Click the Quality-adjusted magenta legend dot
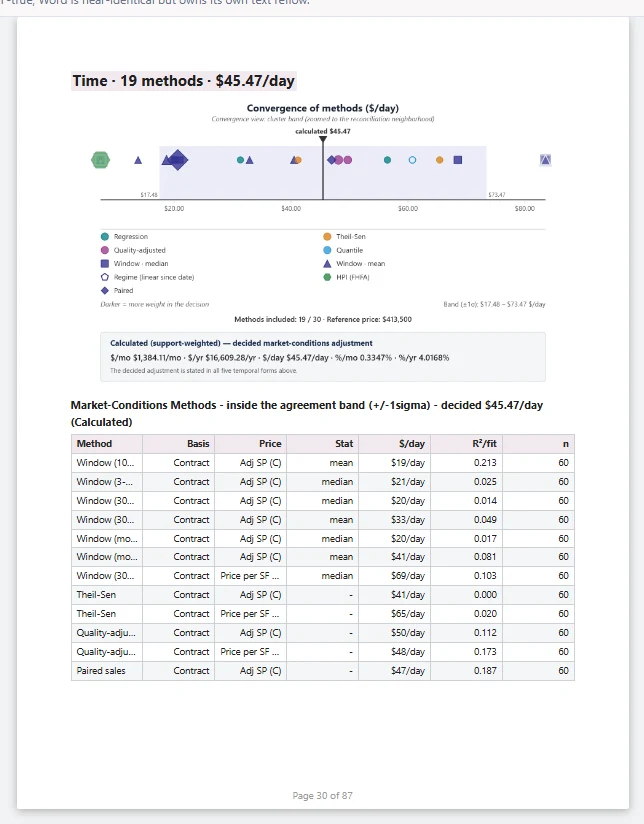 105,250
